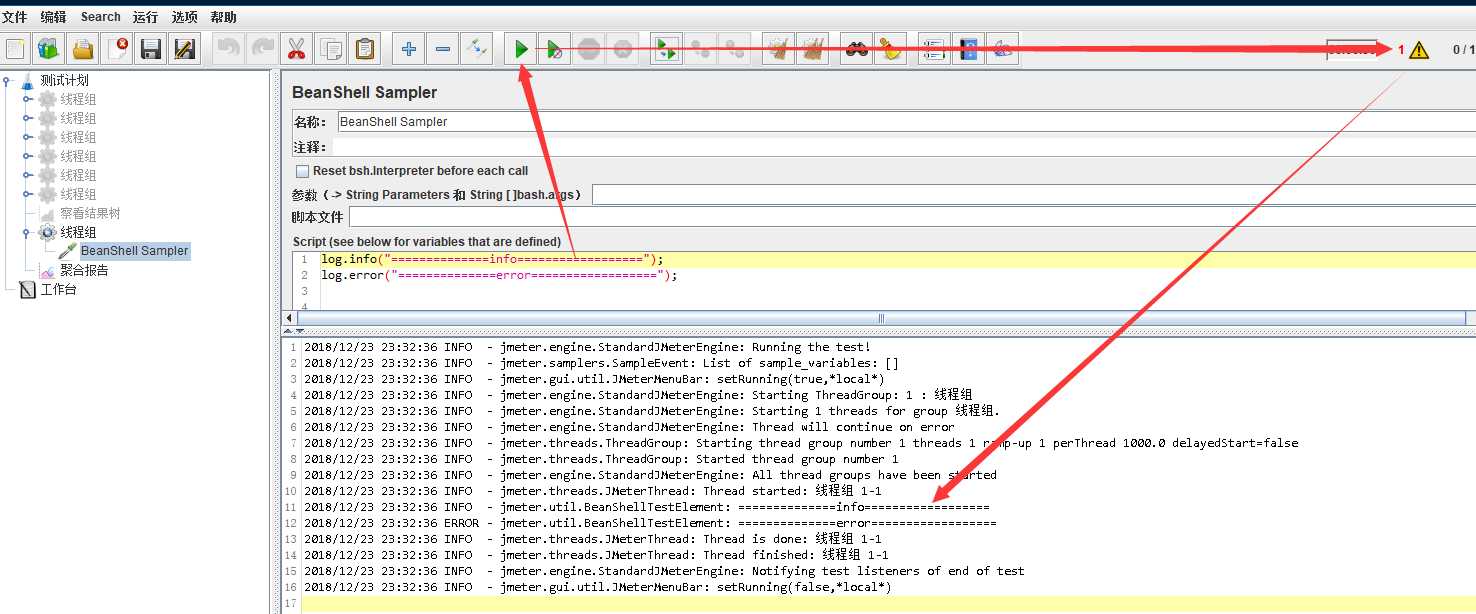Select the 聚合报告 tree node
The height and width of the screenshot is (614, 1476).
tap(84, 270)
